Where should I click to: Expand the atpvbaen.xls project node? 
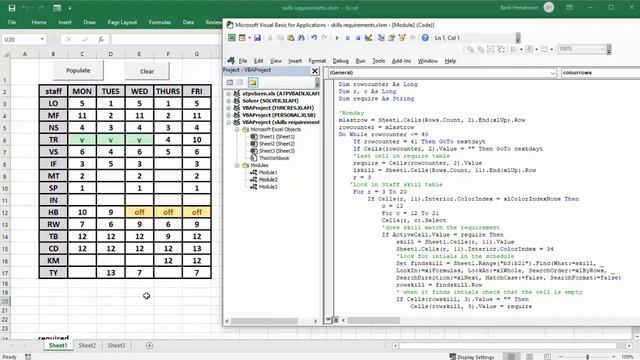(229, 93)
